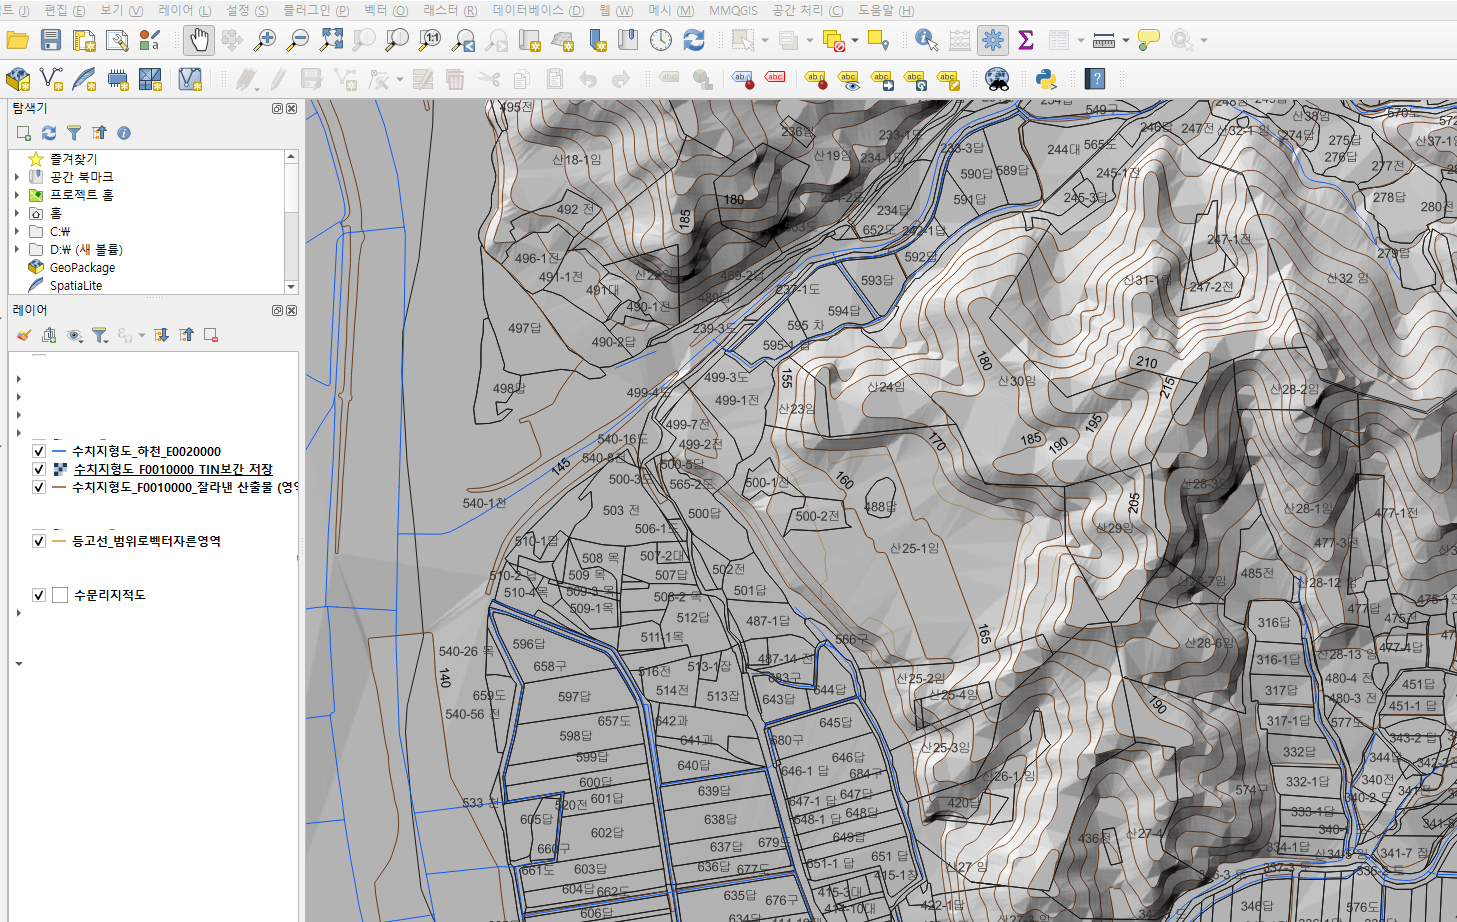Click Select by Location icon

877,40
